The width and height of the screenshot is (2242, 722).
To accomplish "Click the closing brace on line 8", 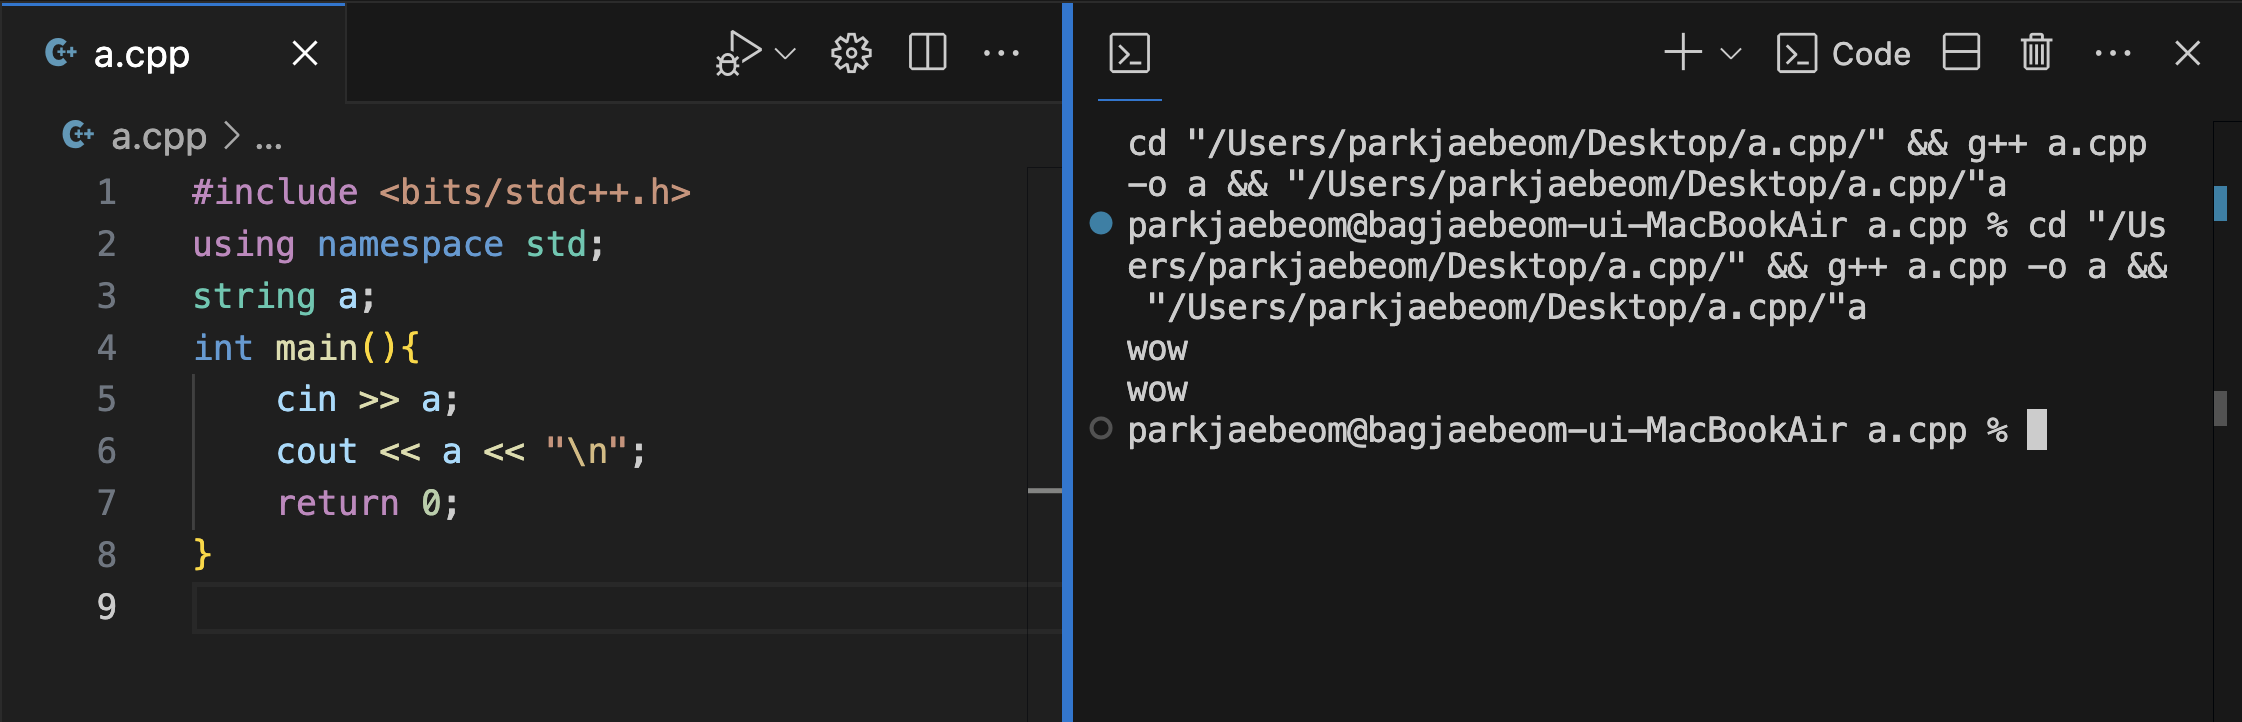I will pos(202,554).
